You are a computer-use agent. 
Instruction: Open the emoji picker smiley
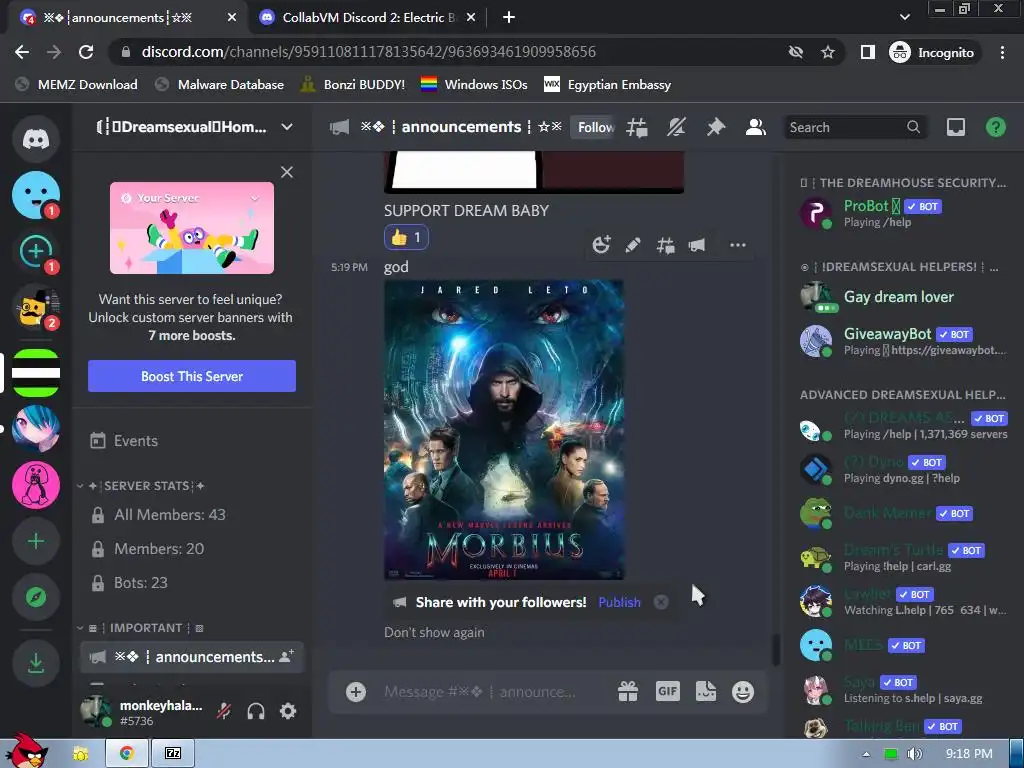click(743, 692)
